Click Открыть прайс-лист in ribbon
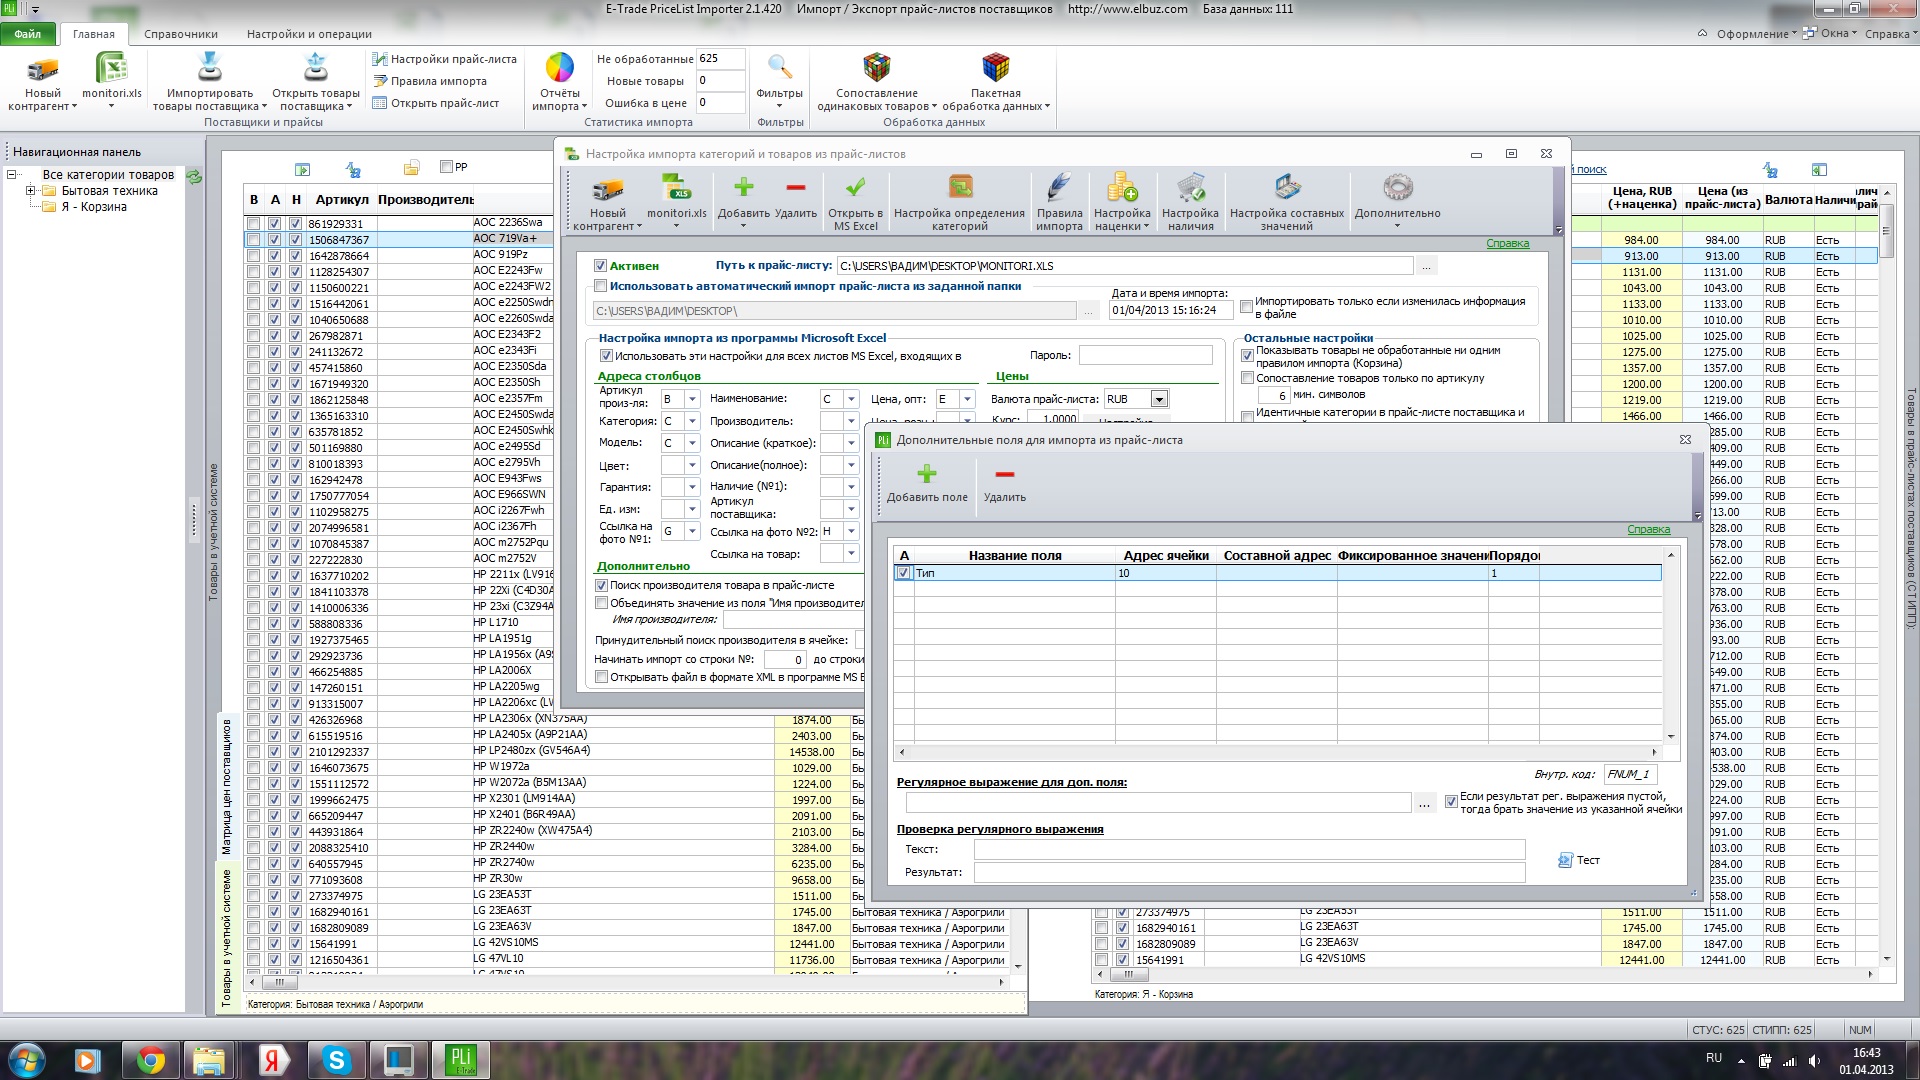Image resolution: width=1920 pixels, height=1080 pixels. pyautogui.click(x=436, y=103)
